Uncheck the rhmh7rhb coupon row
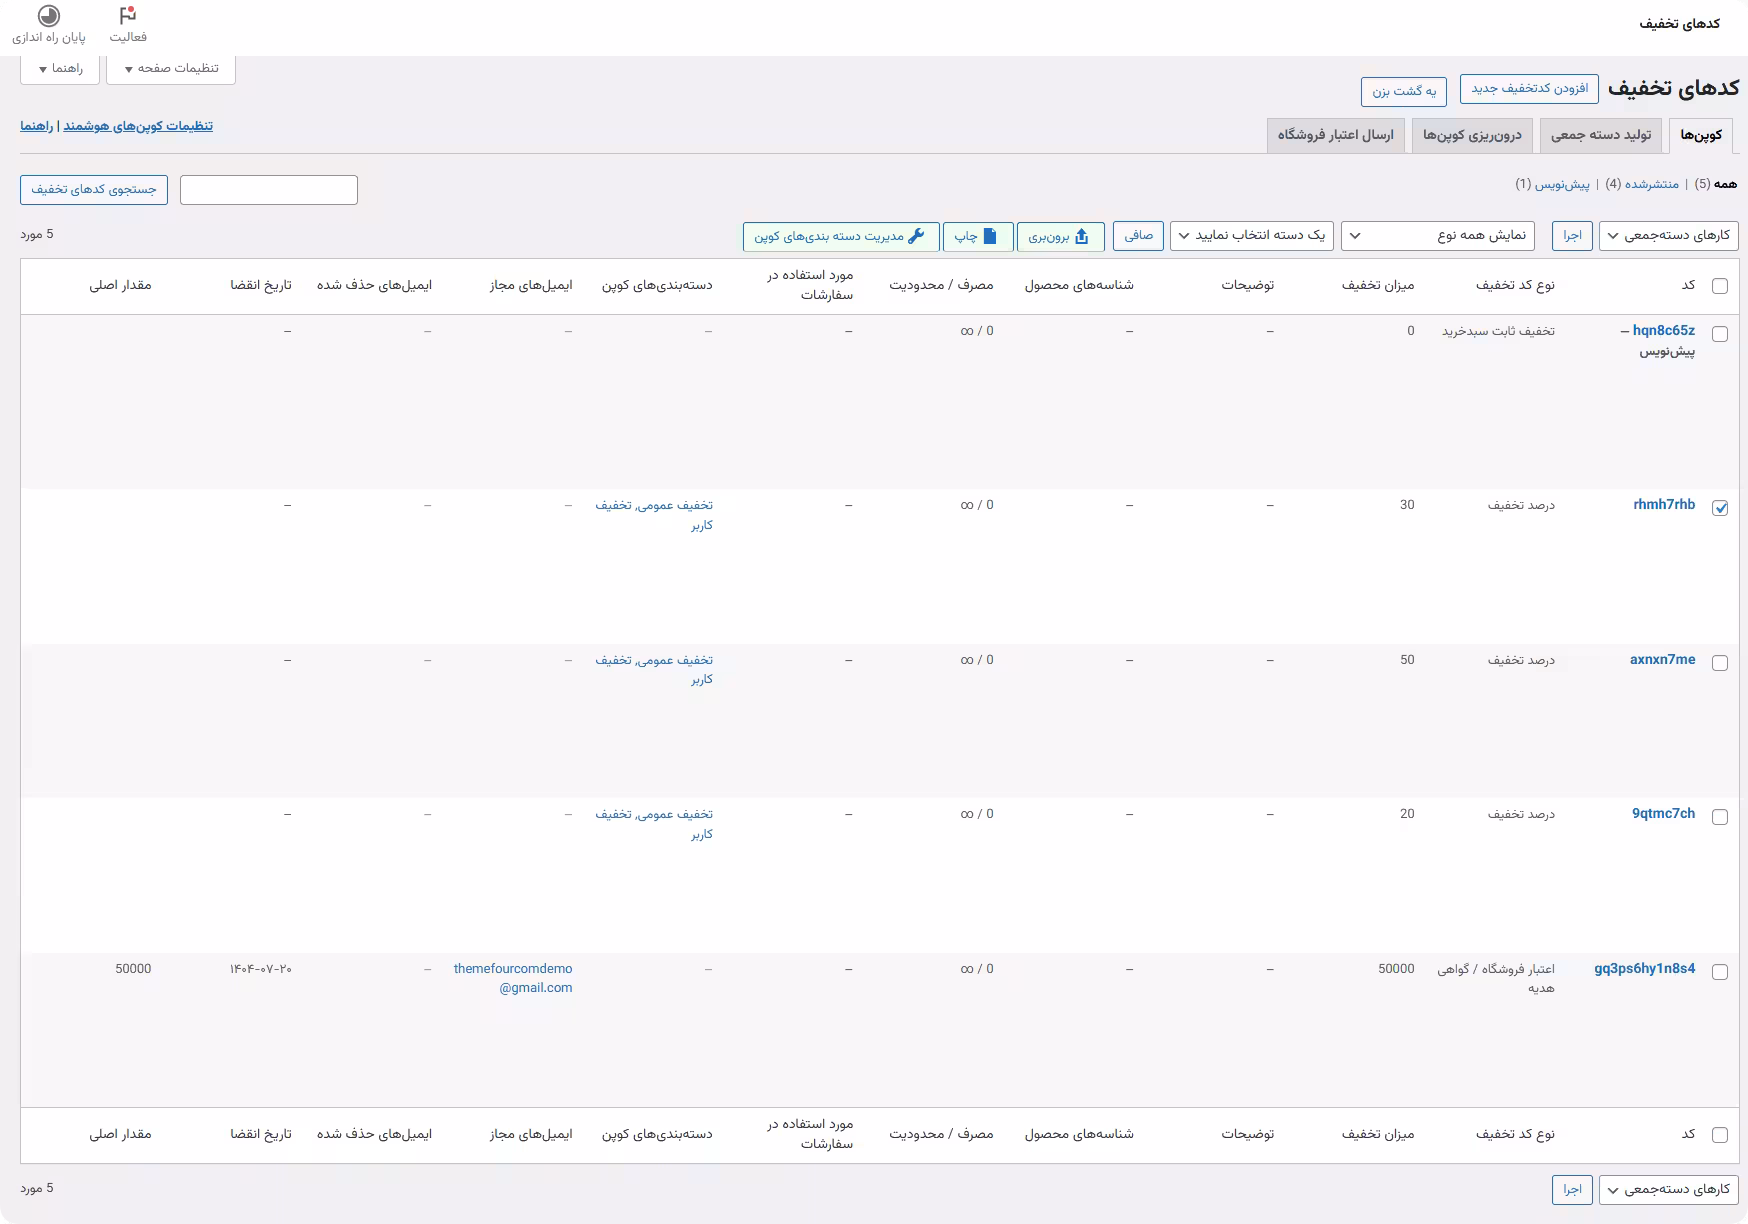 pos(1720,508)
